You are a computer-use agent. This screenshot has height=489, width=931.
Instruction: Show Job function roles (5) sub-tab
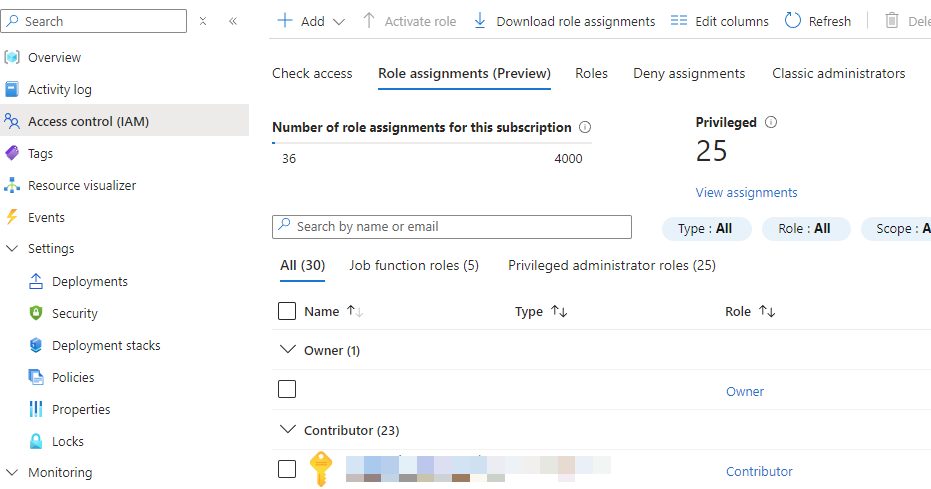[x=414, y=265]
